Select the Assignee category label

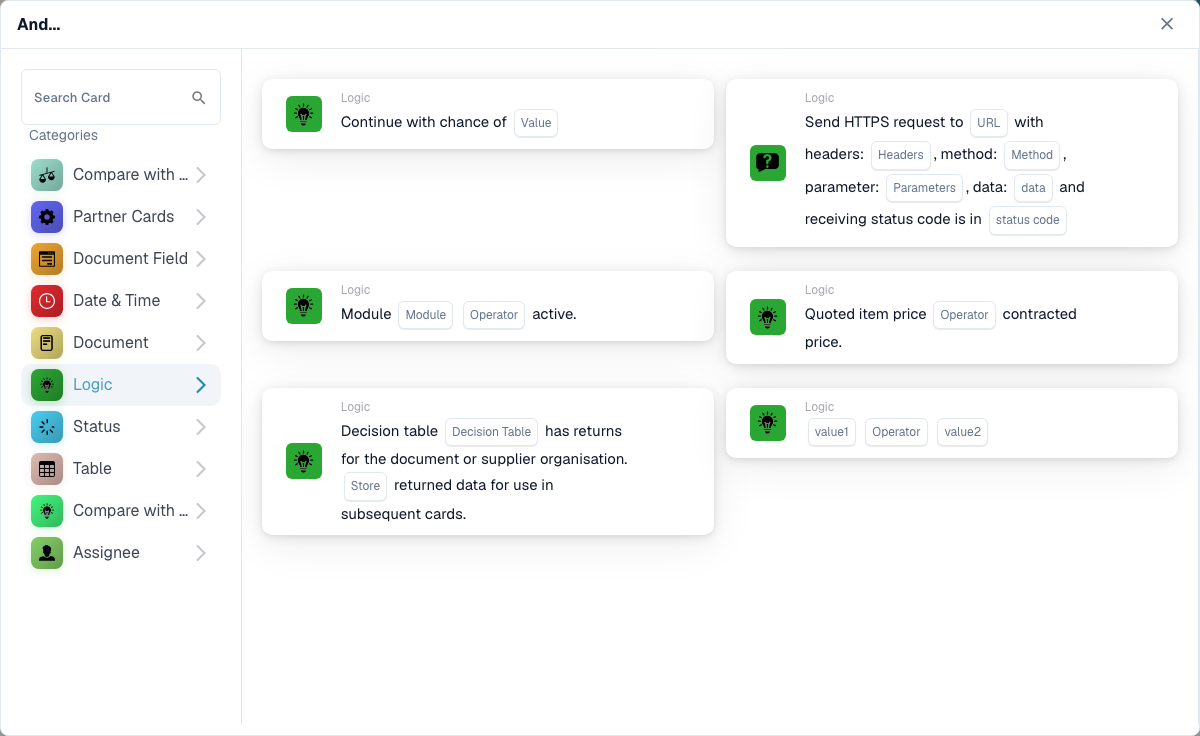coord(106,553)
